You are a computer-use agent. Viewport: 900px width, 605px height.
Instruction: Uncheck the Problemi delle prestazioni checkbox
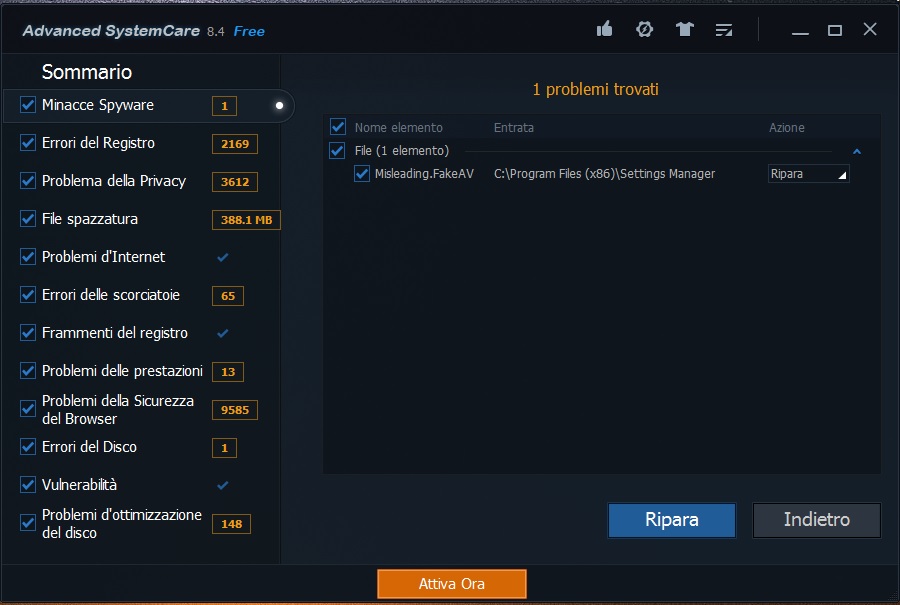(28, 371)
